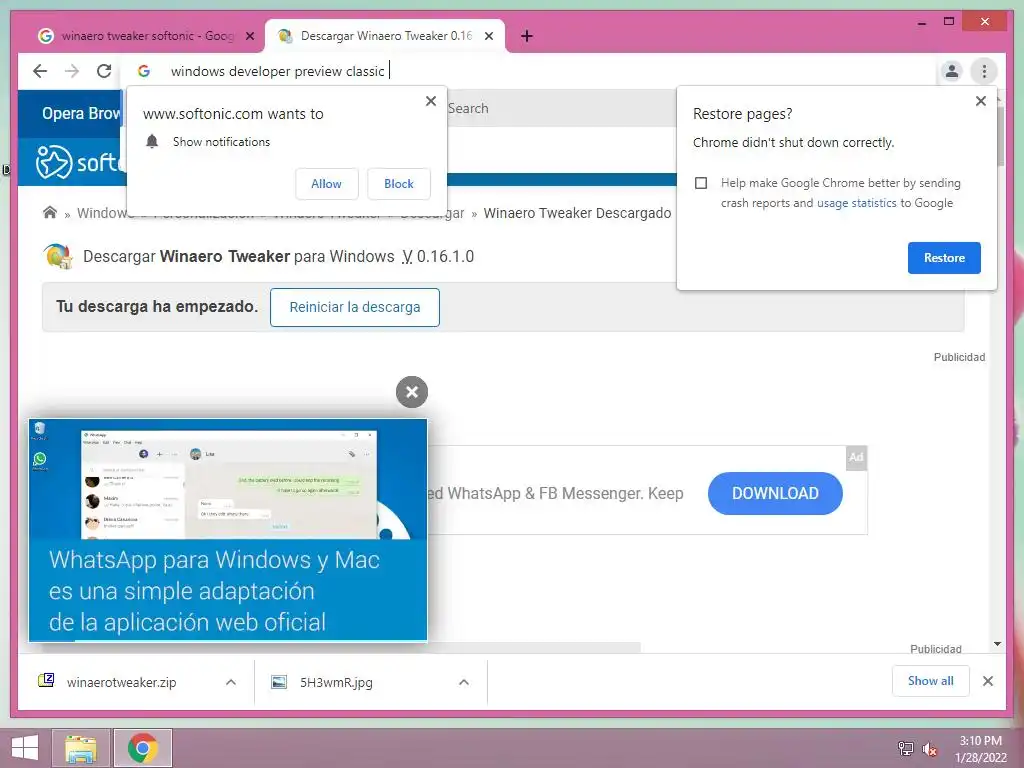The width and height of the screenshot is (1024, 768).
Task: Click the muted volume tray icon
Action: click(929, 749)
